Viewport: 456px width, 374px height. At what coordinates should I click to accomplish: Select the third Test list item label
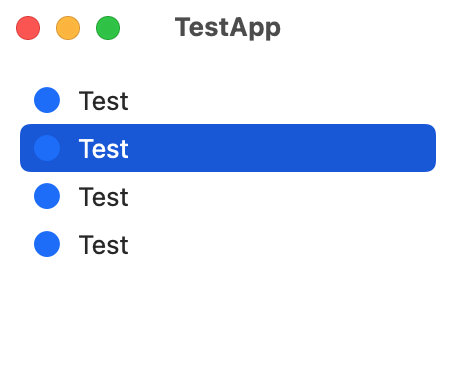pos(103,197)
